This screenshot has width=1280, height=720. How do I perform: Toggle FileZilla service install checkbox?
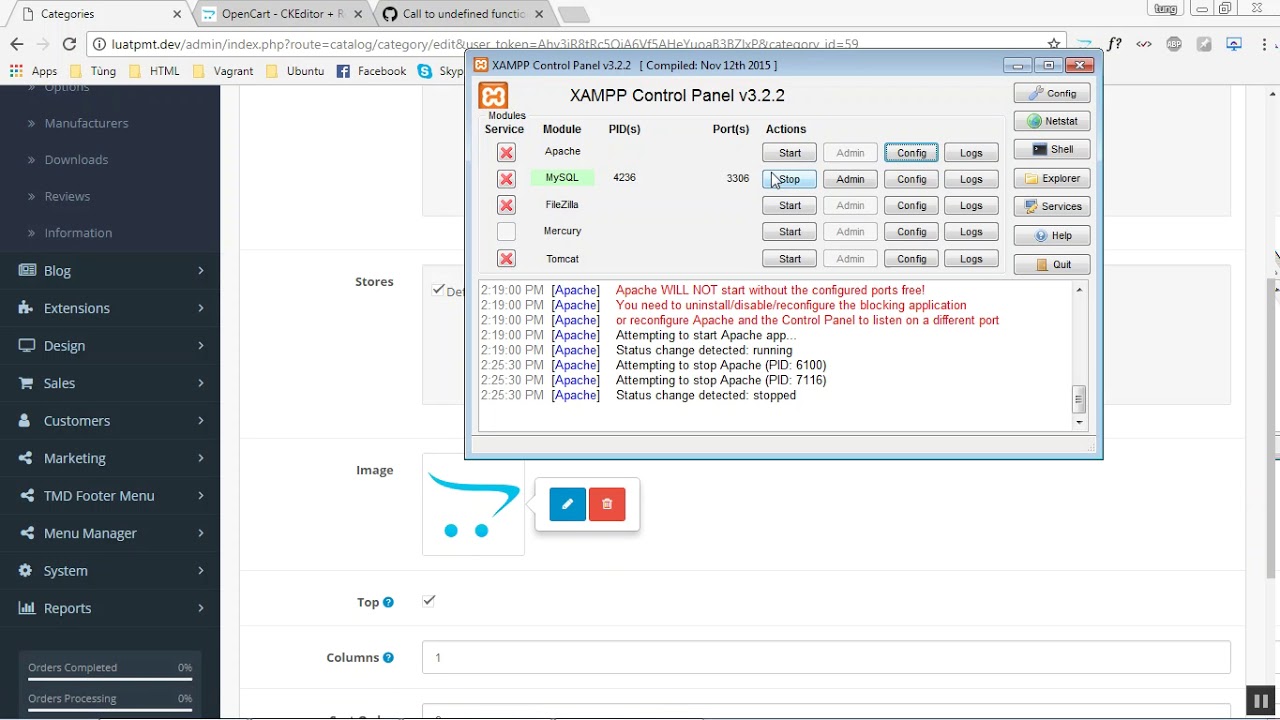pyautogui.click(x=506, y=205)
